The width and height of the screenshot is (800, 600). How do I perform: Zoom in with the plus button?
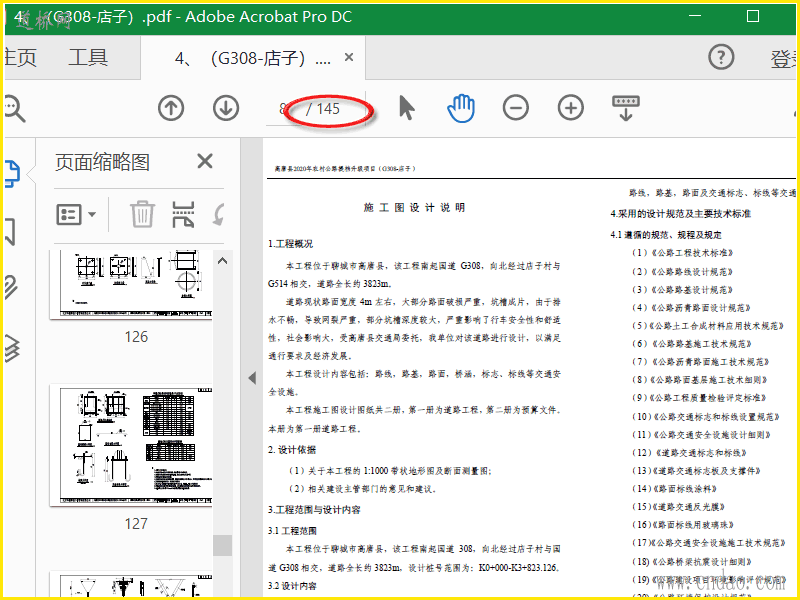(x=571, y=108)
